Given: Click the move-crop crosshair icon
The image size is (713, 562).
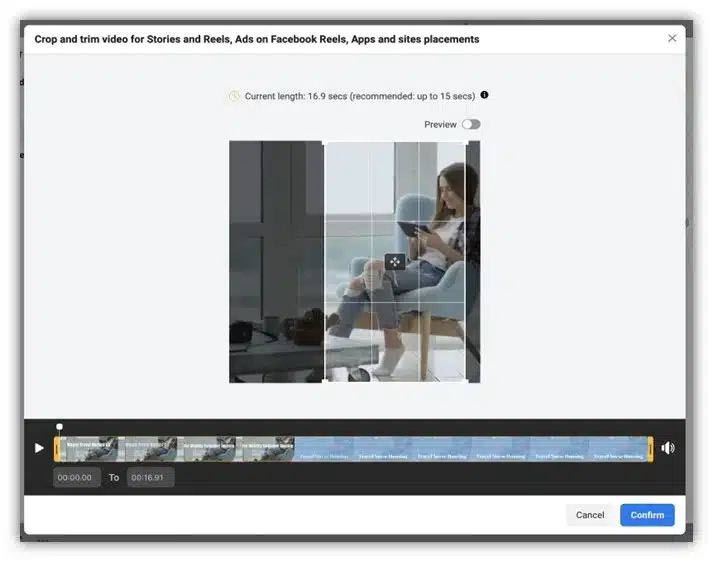Looking at the screenshot, I should coord(395,262).
